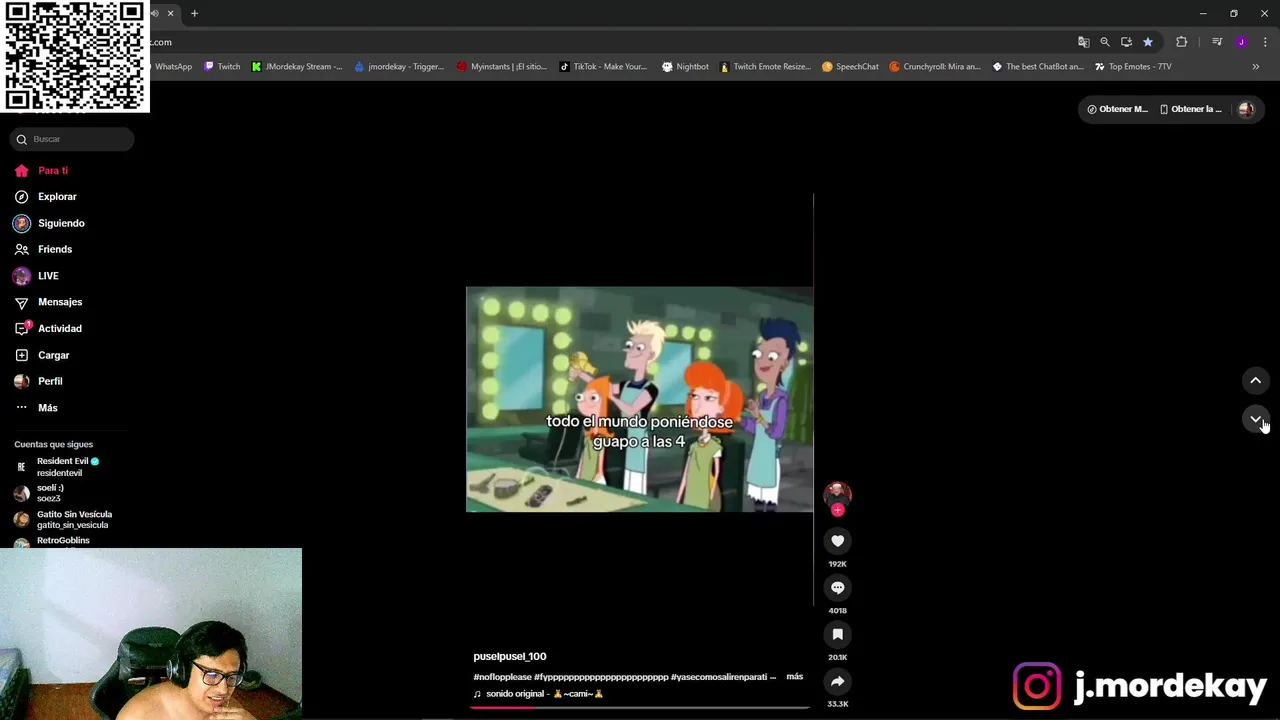Image resolution: width=1280 pixels, height=720 pixels.
Task: Go to the next video with down chevron
Action: [1255, 419]
